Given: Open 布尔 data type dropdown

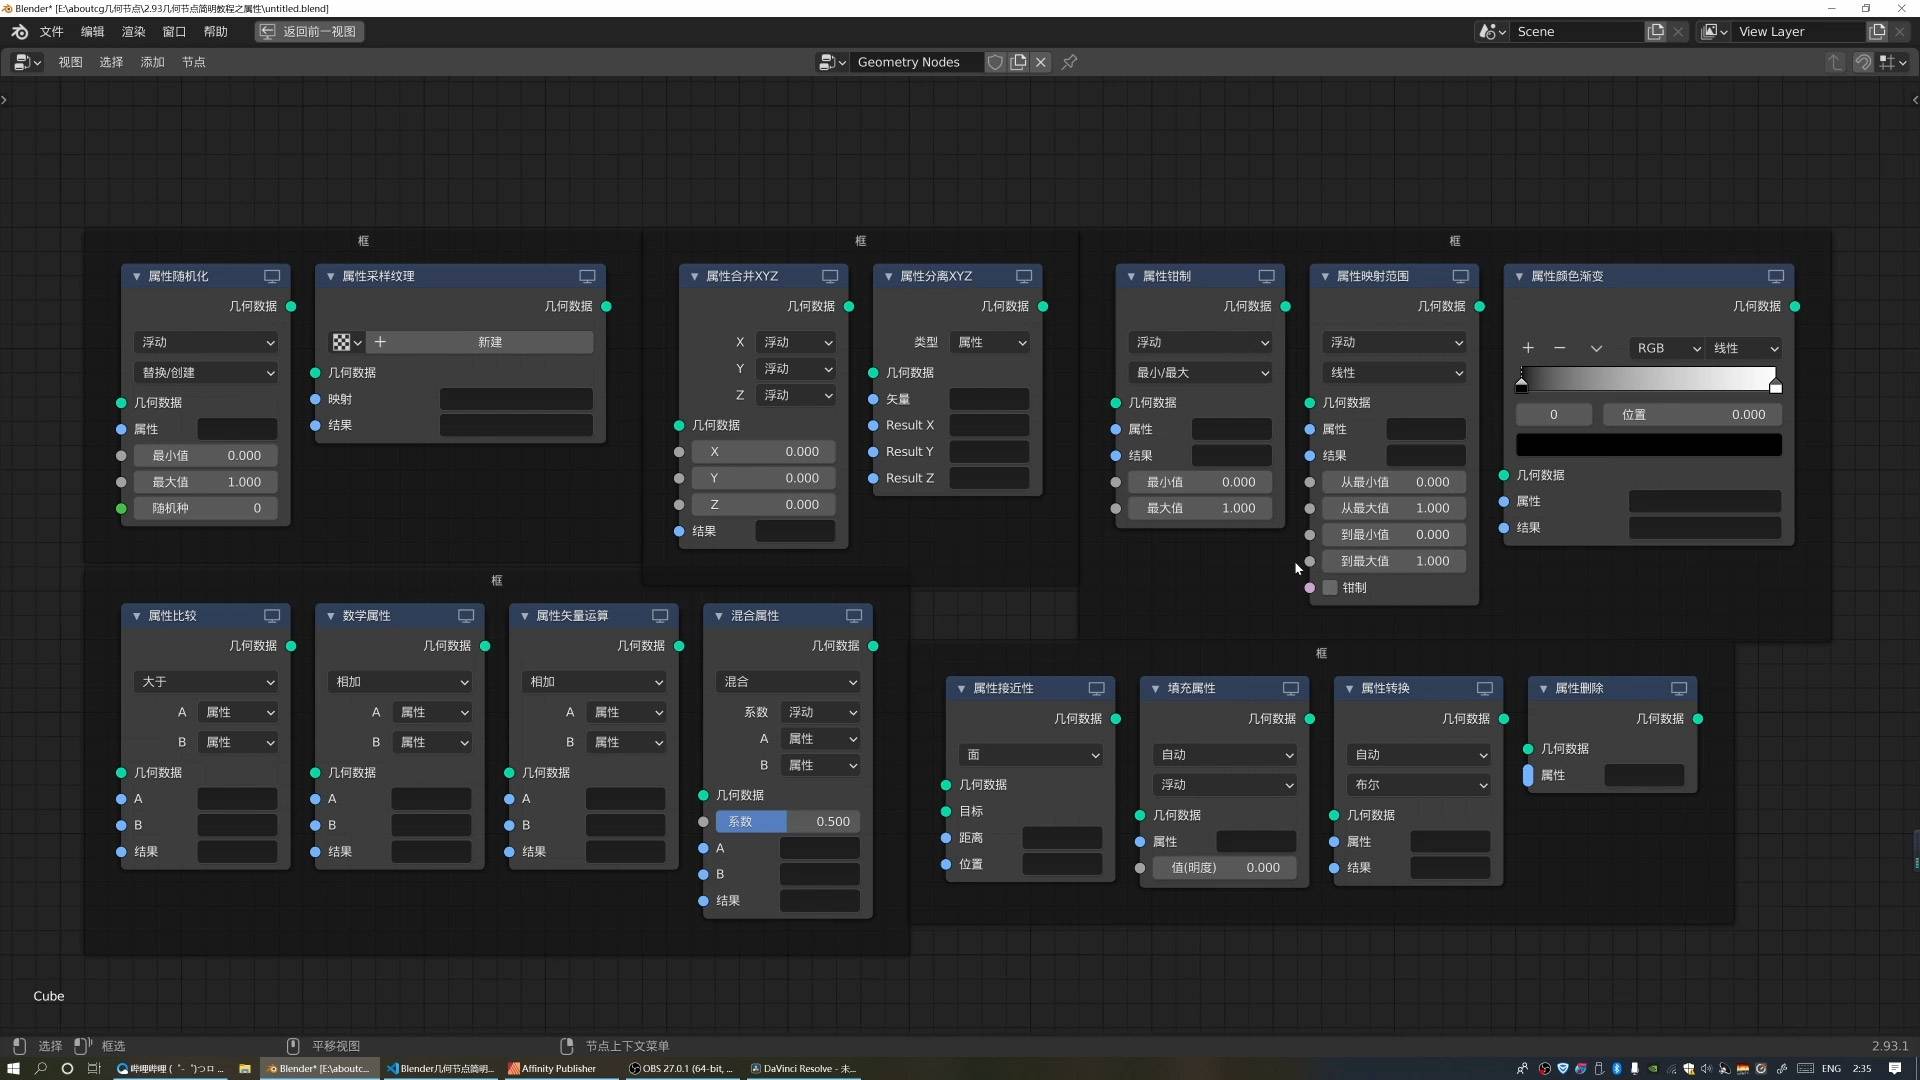Looking at the screenshot, I should tap(1418, 785).
